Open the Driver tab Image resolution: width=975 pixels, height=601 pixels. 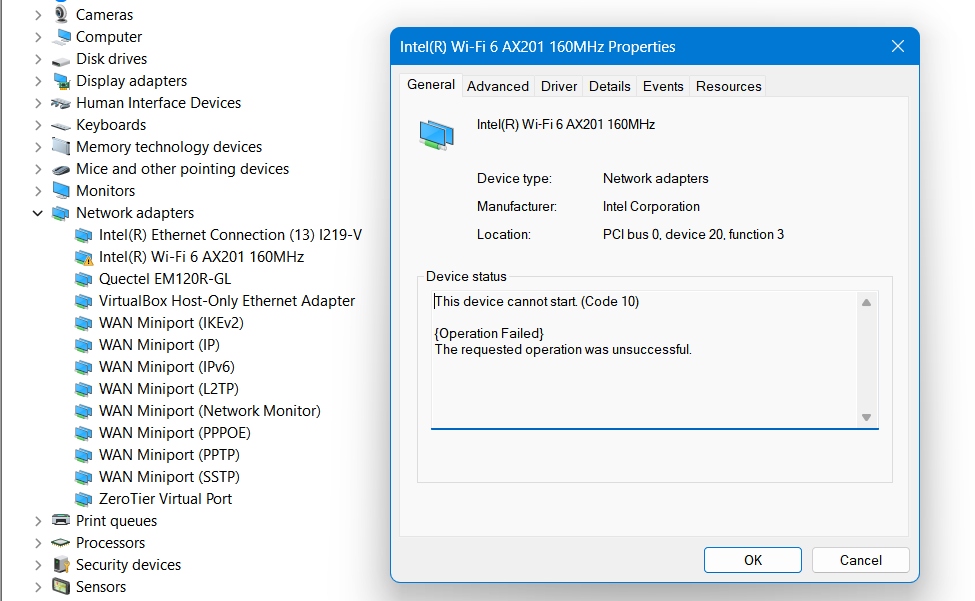[x=559, y=86]
